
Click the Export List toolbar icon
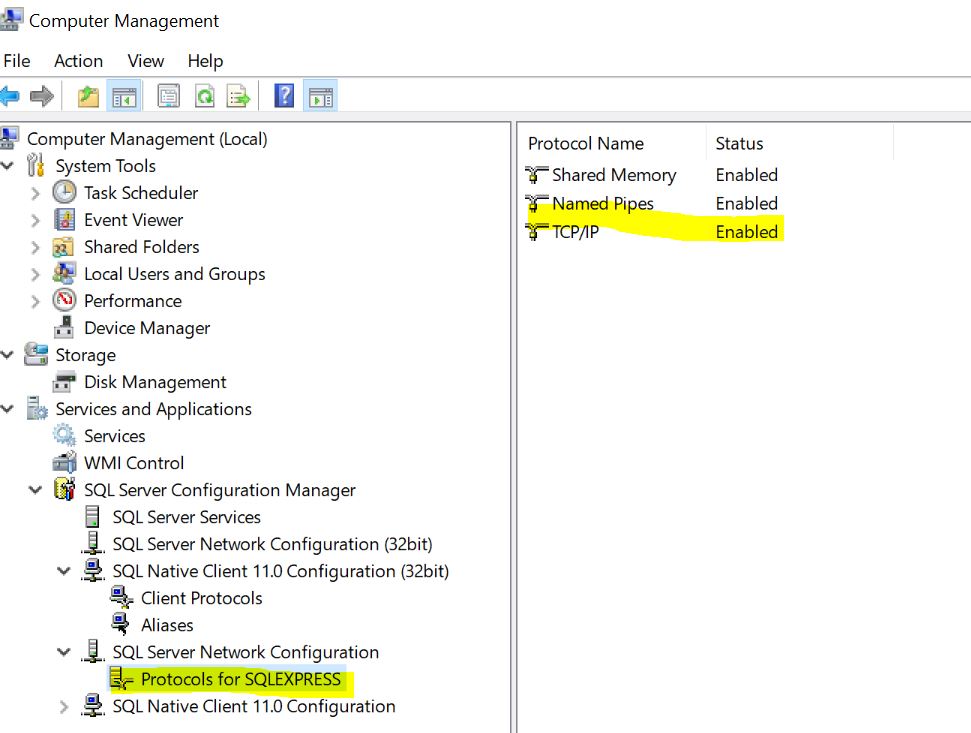click(x=238, y=95)
